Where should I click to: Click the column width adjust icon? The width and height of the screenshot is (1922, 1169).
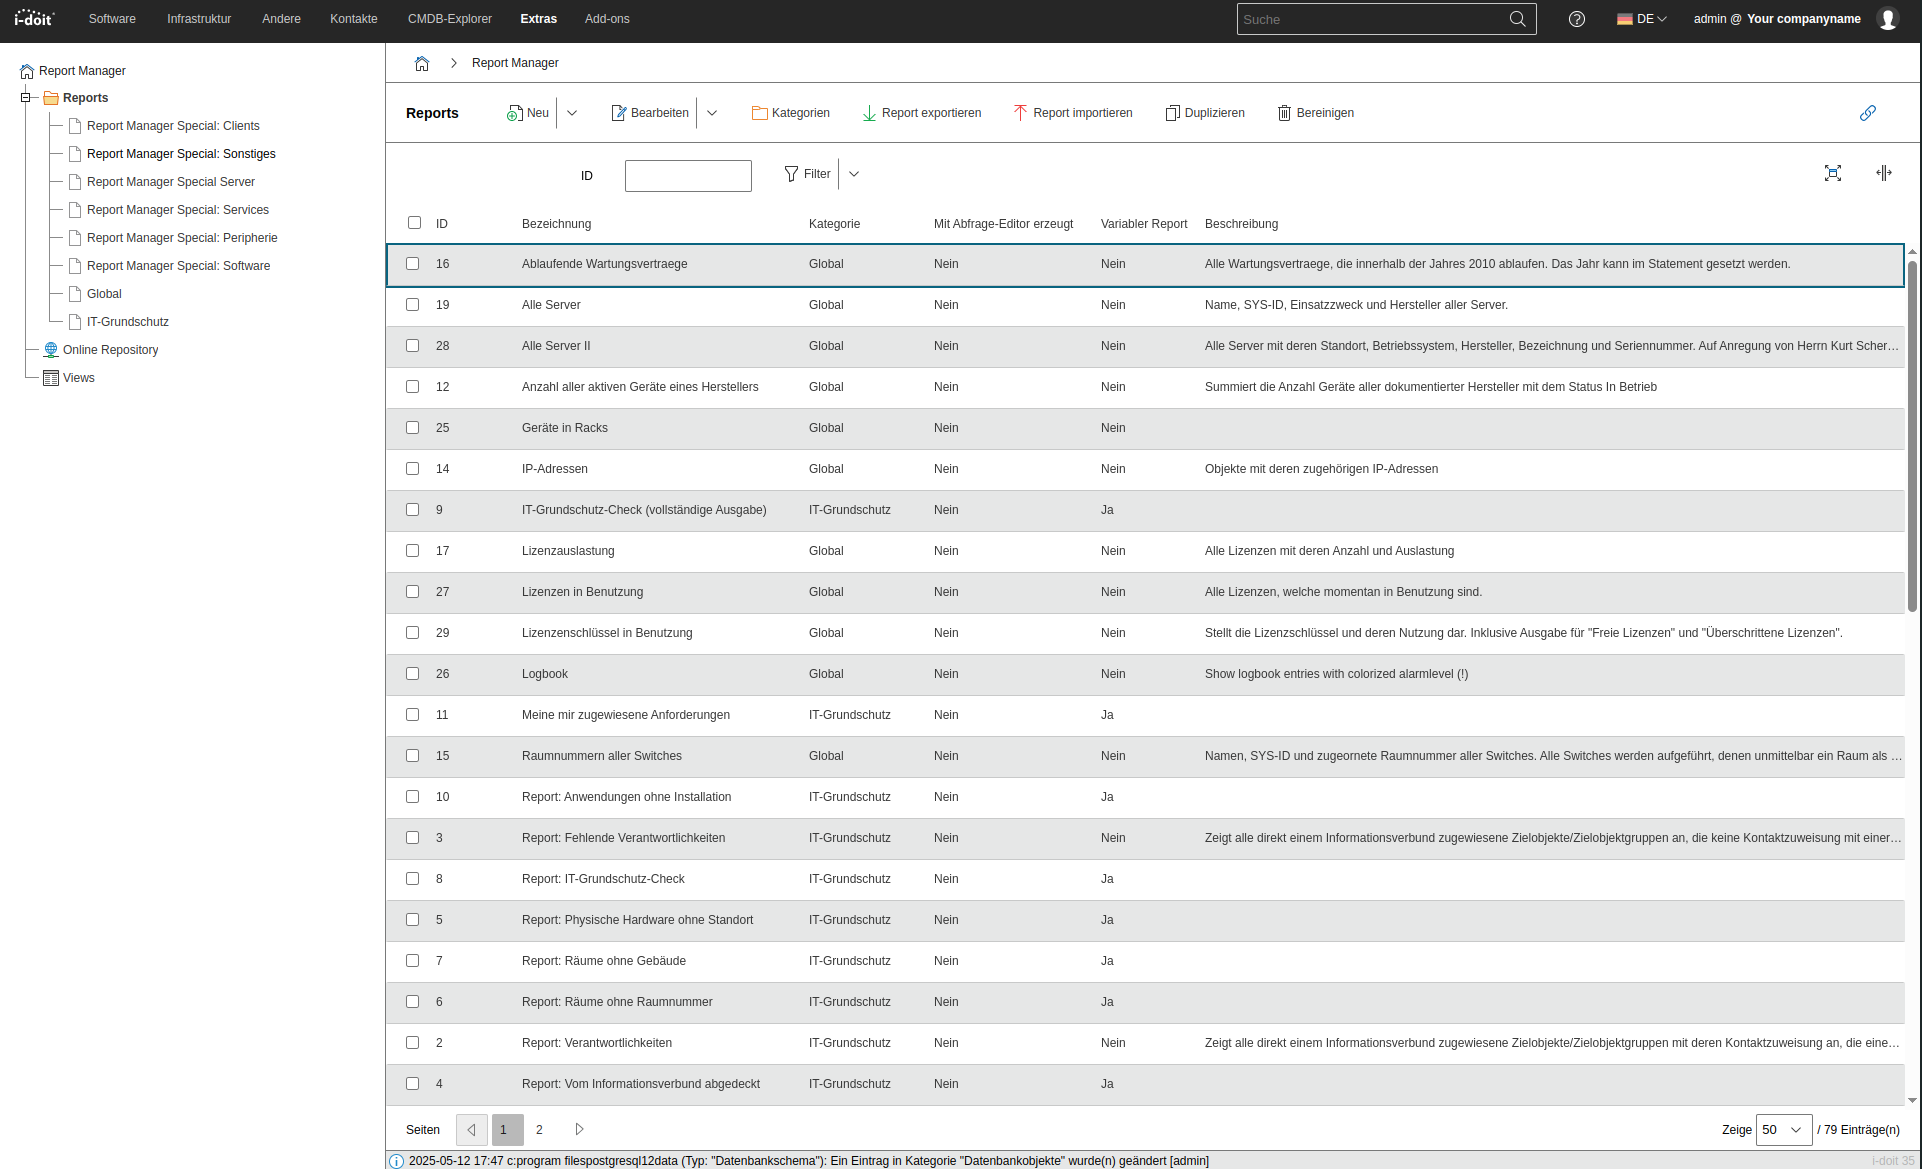click(x=1883, y=173)
